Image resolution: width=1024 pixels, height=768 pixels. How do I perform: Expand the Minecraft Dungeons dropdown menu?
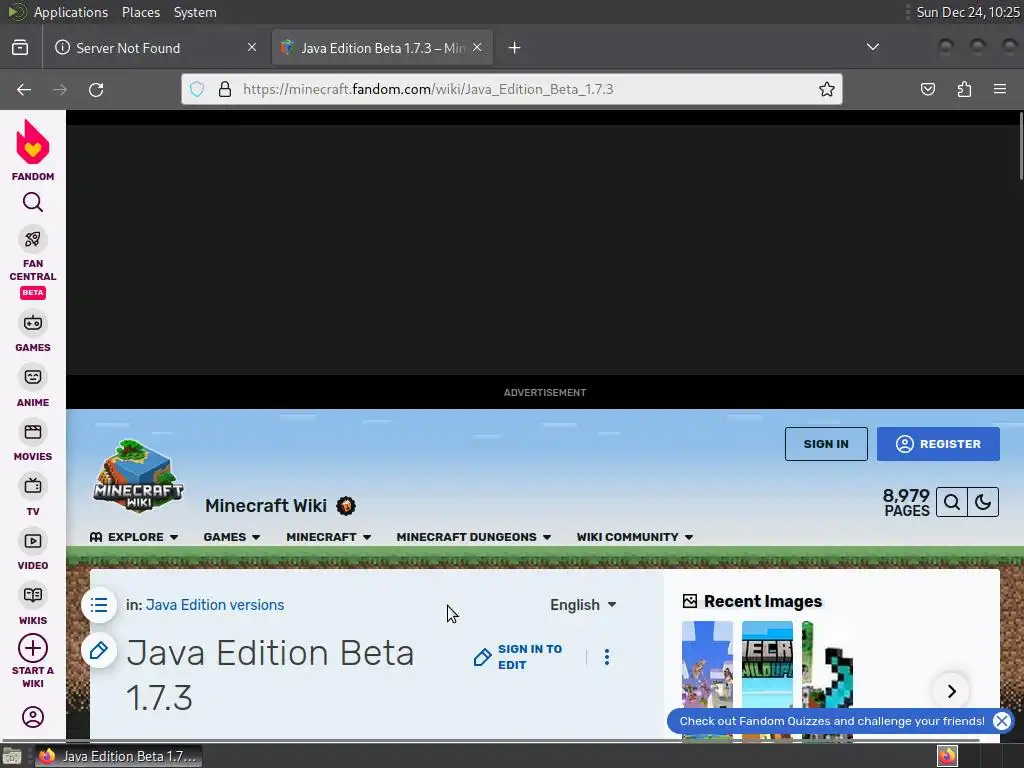tap(473, 537)
